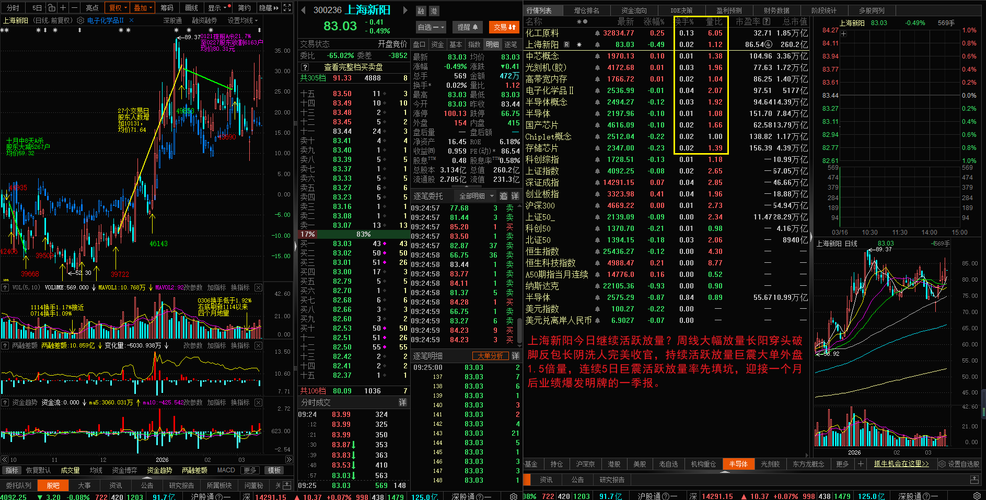Click the minus zoom-out chart icon

[75, 8]
